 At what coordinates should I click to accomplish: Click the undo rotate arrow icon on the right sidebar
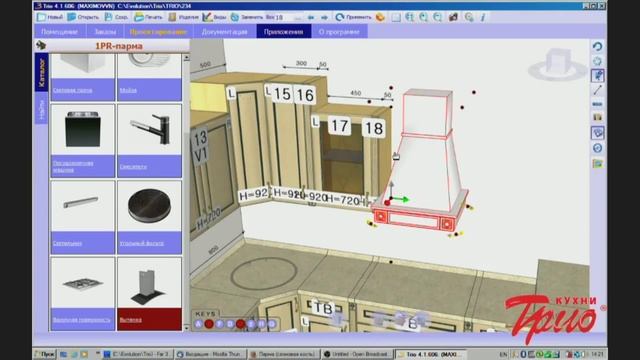tap(598, 47)
